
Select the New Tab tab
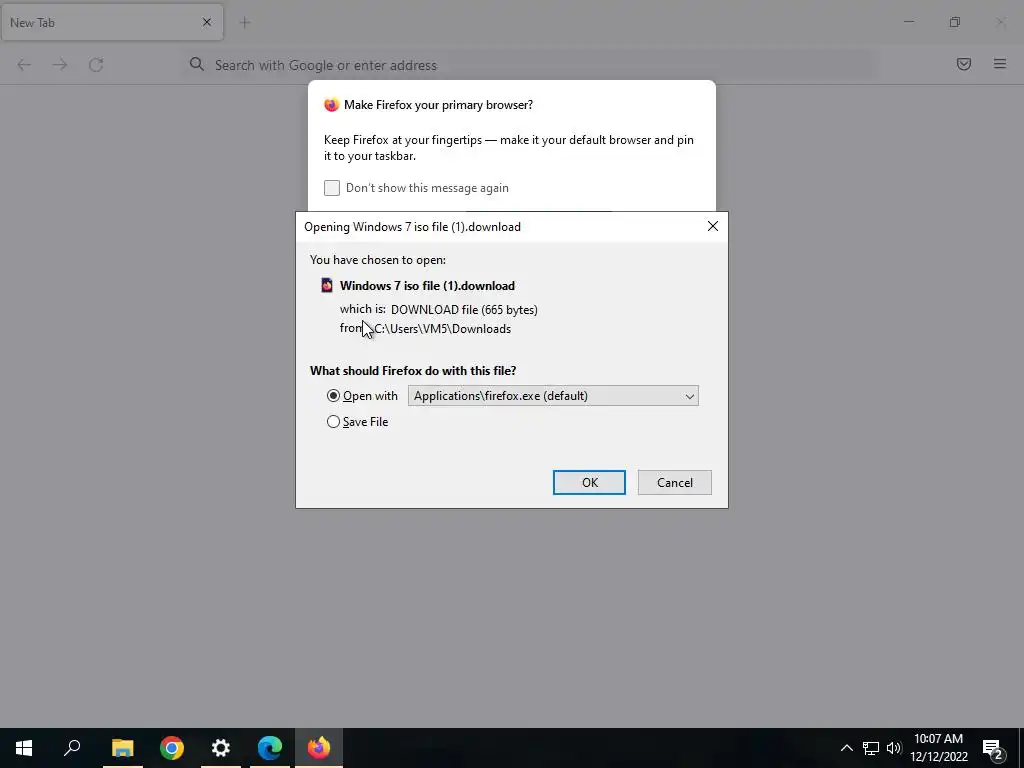pyautogui.click(x=112, y=22)
